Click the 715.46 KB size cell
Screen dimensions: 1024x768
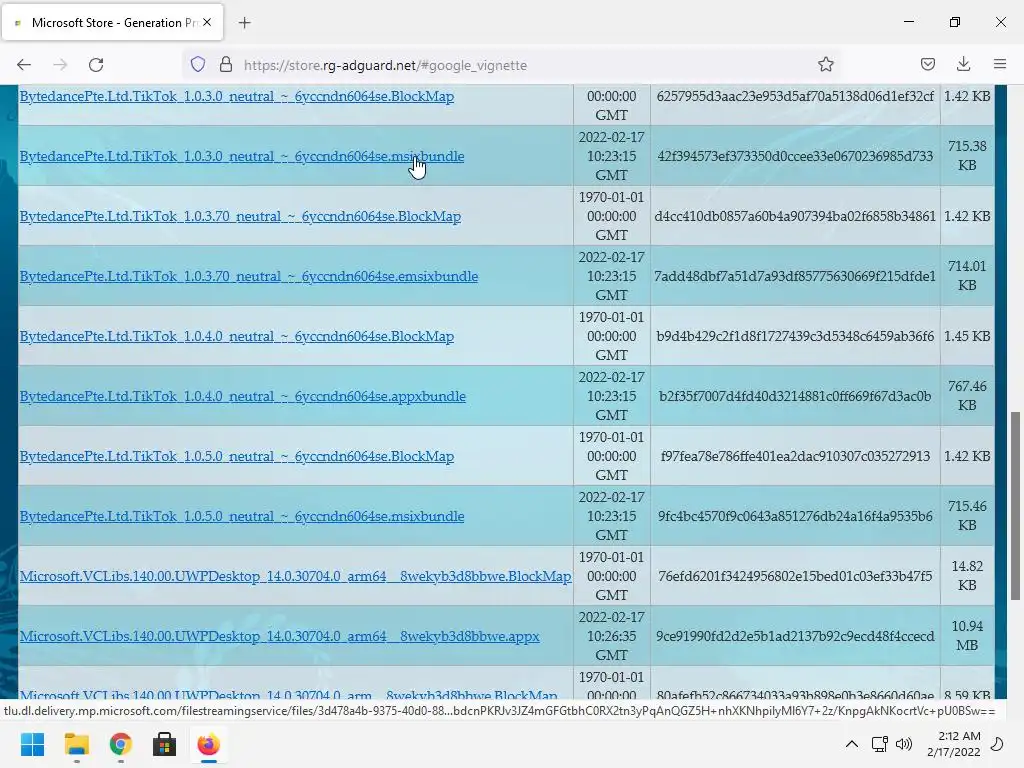click(967, 517)
